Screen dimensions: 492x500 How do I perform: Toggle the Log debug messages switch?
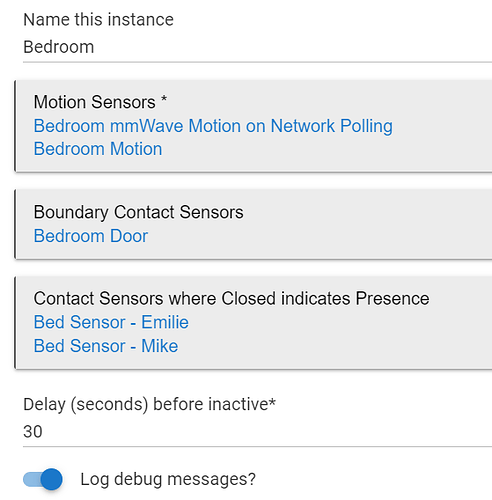[x=43, y=479]
